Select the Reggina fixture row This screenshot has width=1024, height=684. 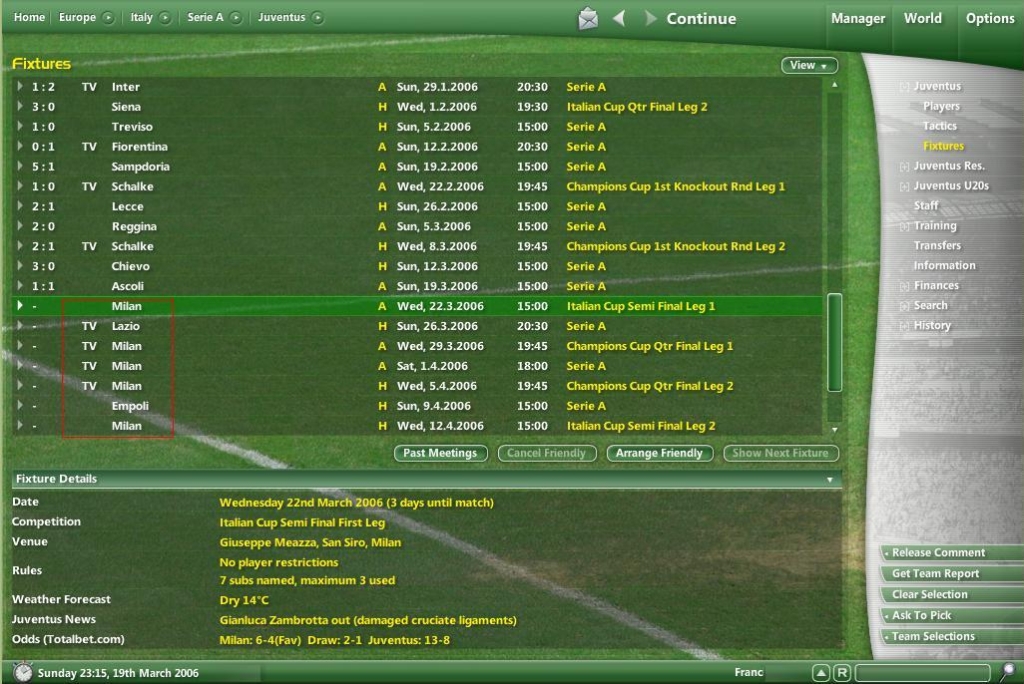click(x=417, y=226)
